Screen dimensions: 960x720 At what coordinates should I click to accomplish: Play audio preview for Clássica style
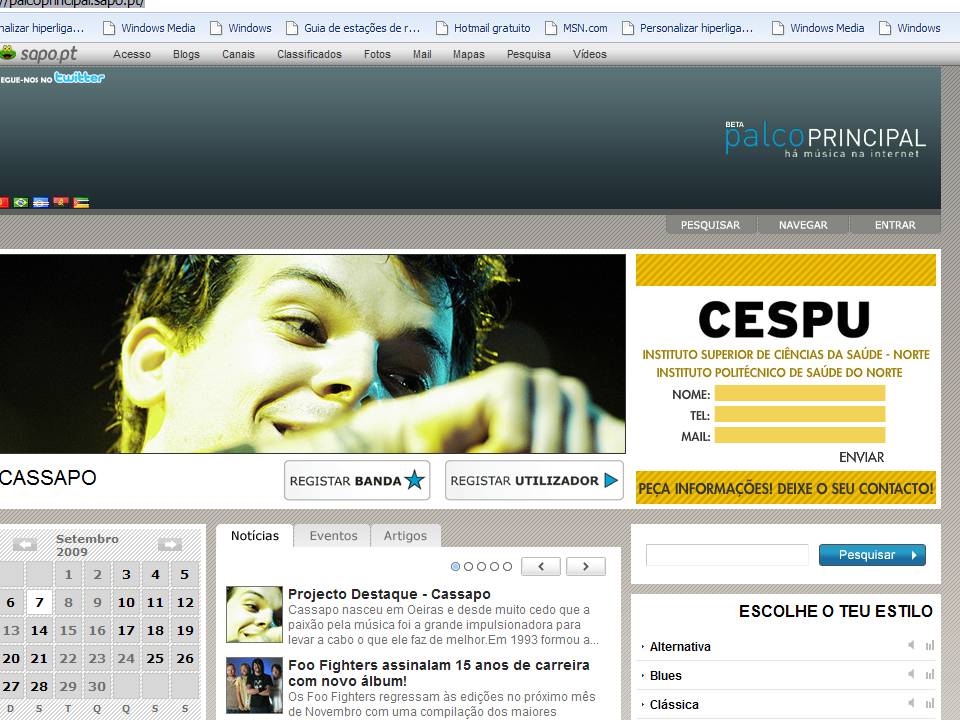(x=912, y=703)
